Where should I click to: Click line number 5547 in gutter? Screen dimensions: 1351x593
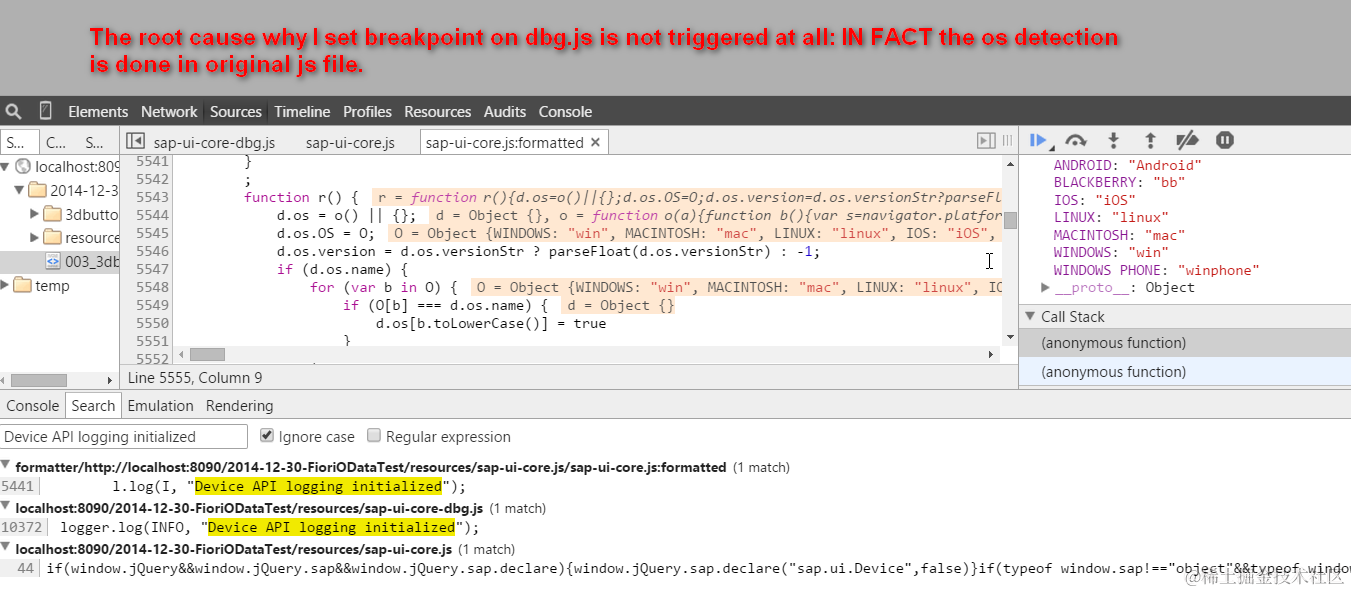(x=152, y=269)
